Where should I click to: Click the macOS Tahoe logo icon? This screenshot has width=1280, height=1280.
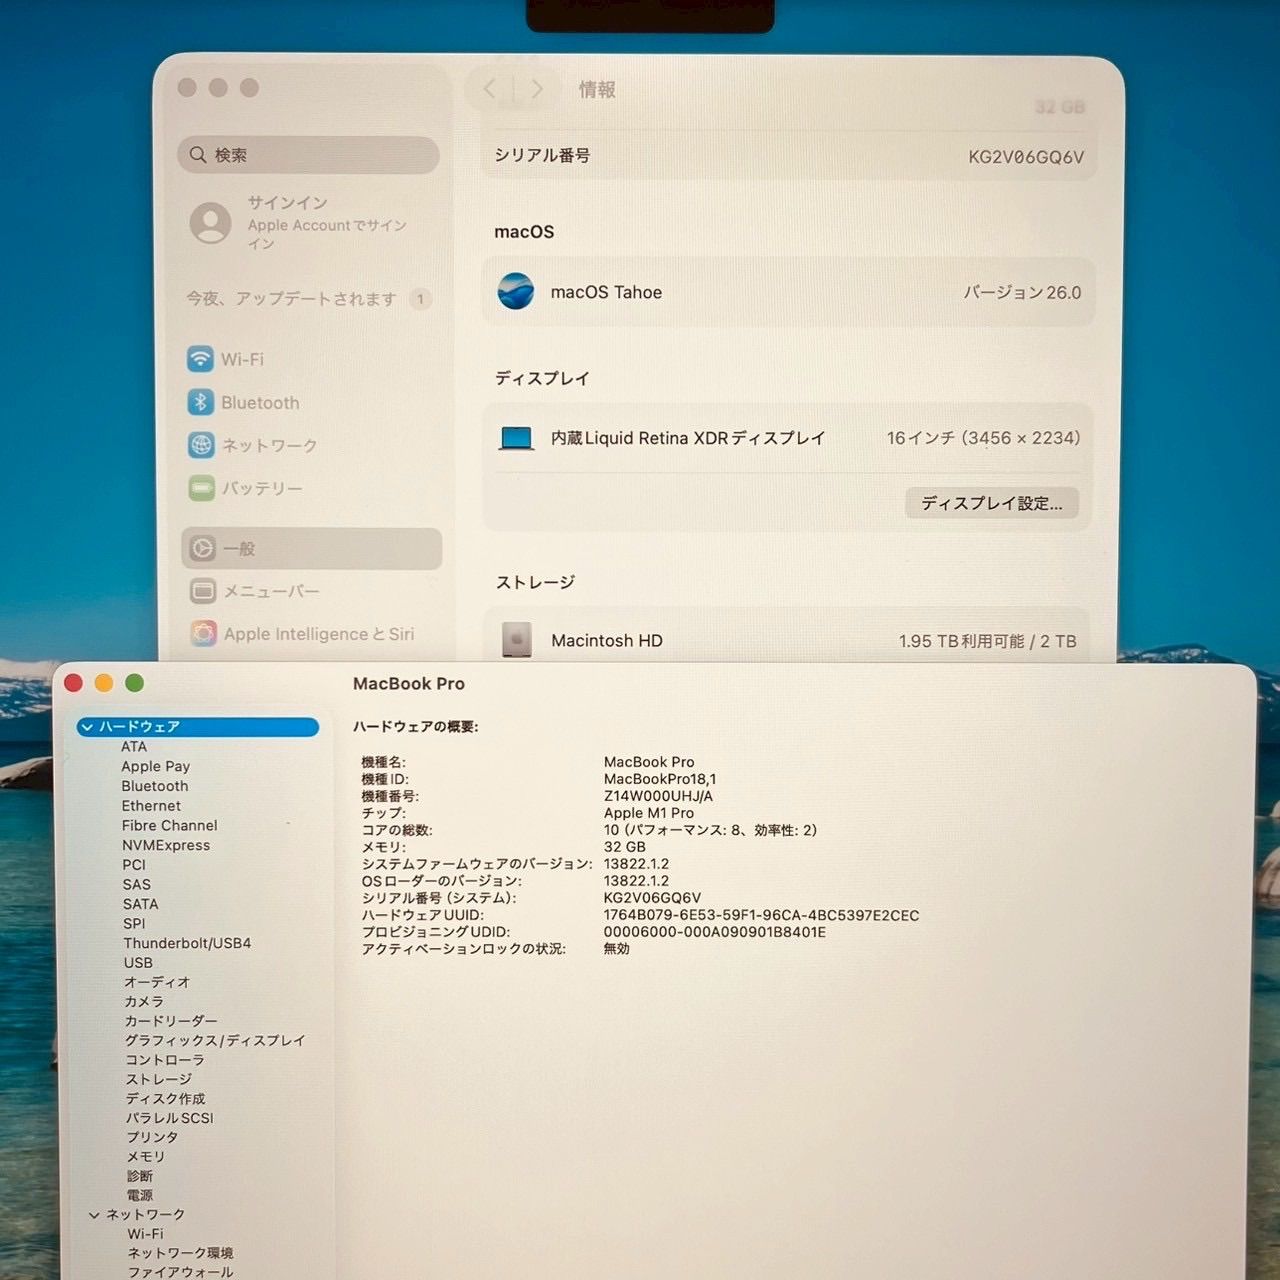516,292
